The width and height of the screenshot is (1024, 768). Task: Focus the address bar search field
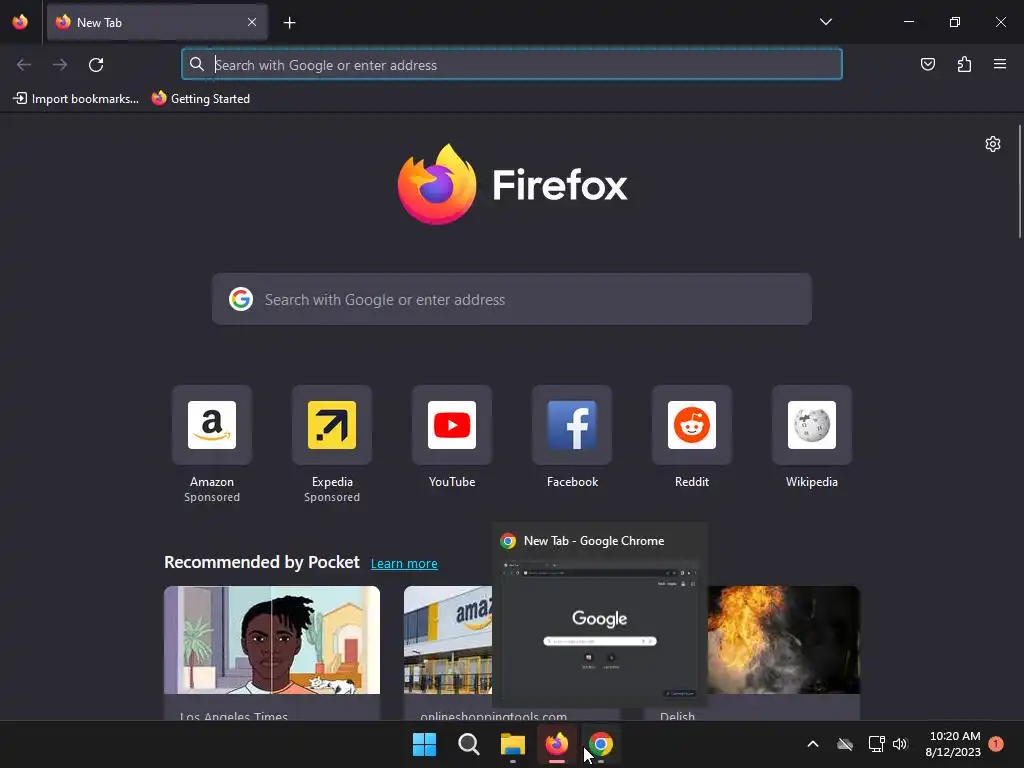512,65
